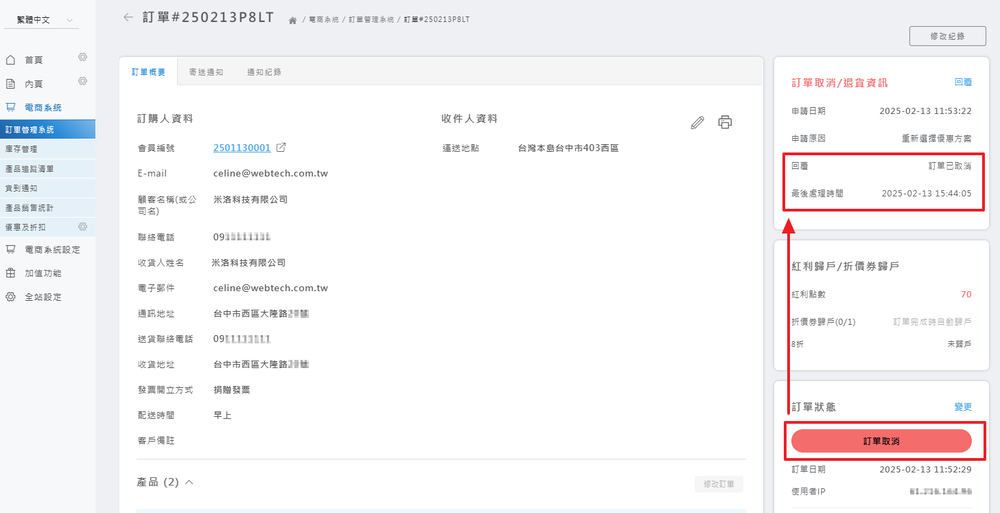Click the back arrow beside 訂單#250213P8LT
The width and height of the screenshot is (1000, 513).
coord(127,17)
